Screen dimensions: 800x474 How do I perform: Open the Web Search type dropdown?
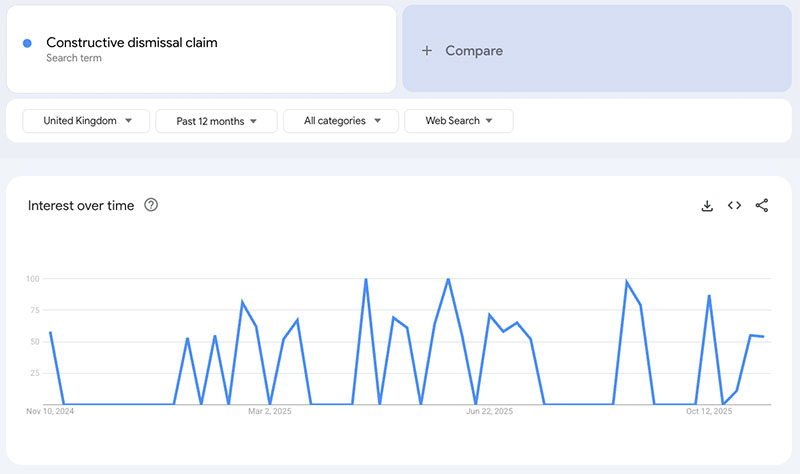click(x=489, y=121)
